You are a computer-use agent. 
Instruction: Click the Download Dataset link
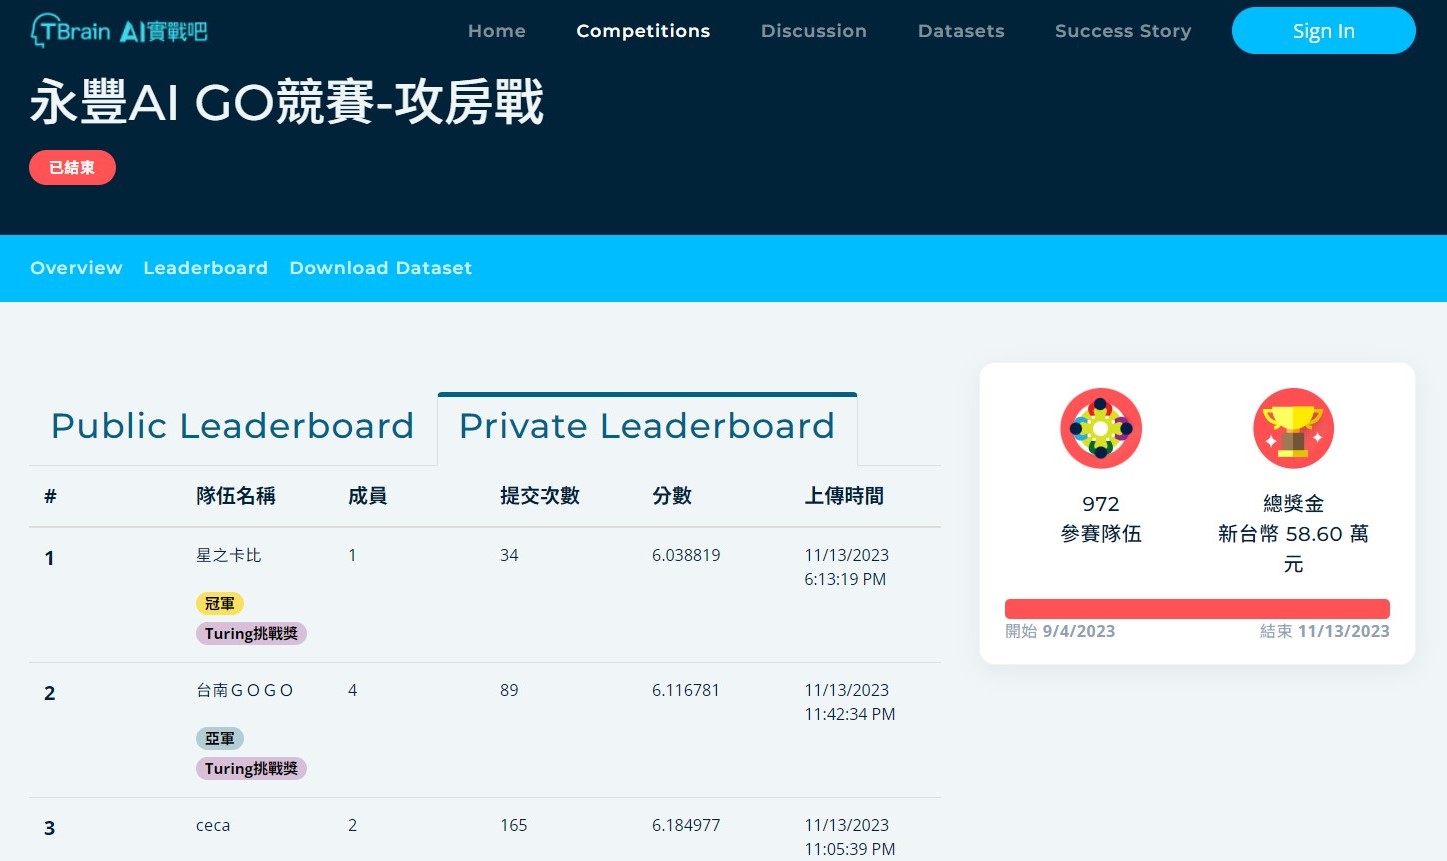click(x=380, y=268)
